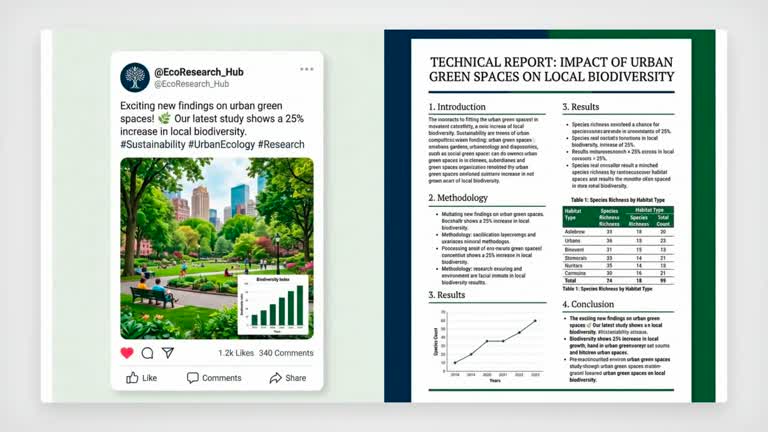Open the speech bubble comment icon
The height and width of the screenshot is (432, 768).
[x=147, y=353]
